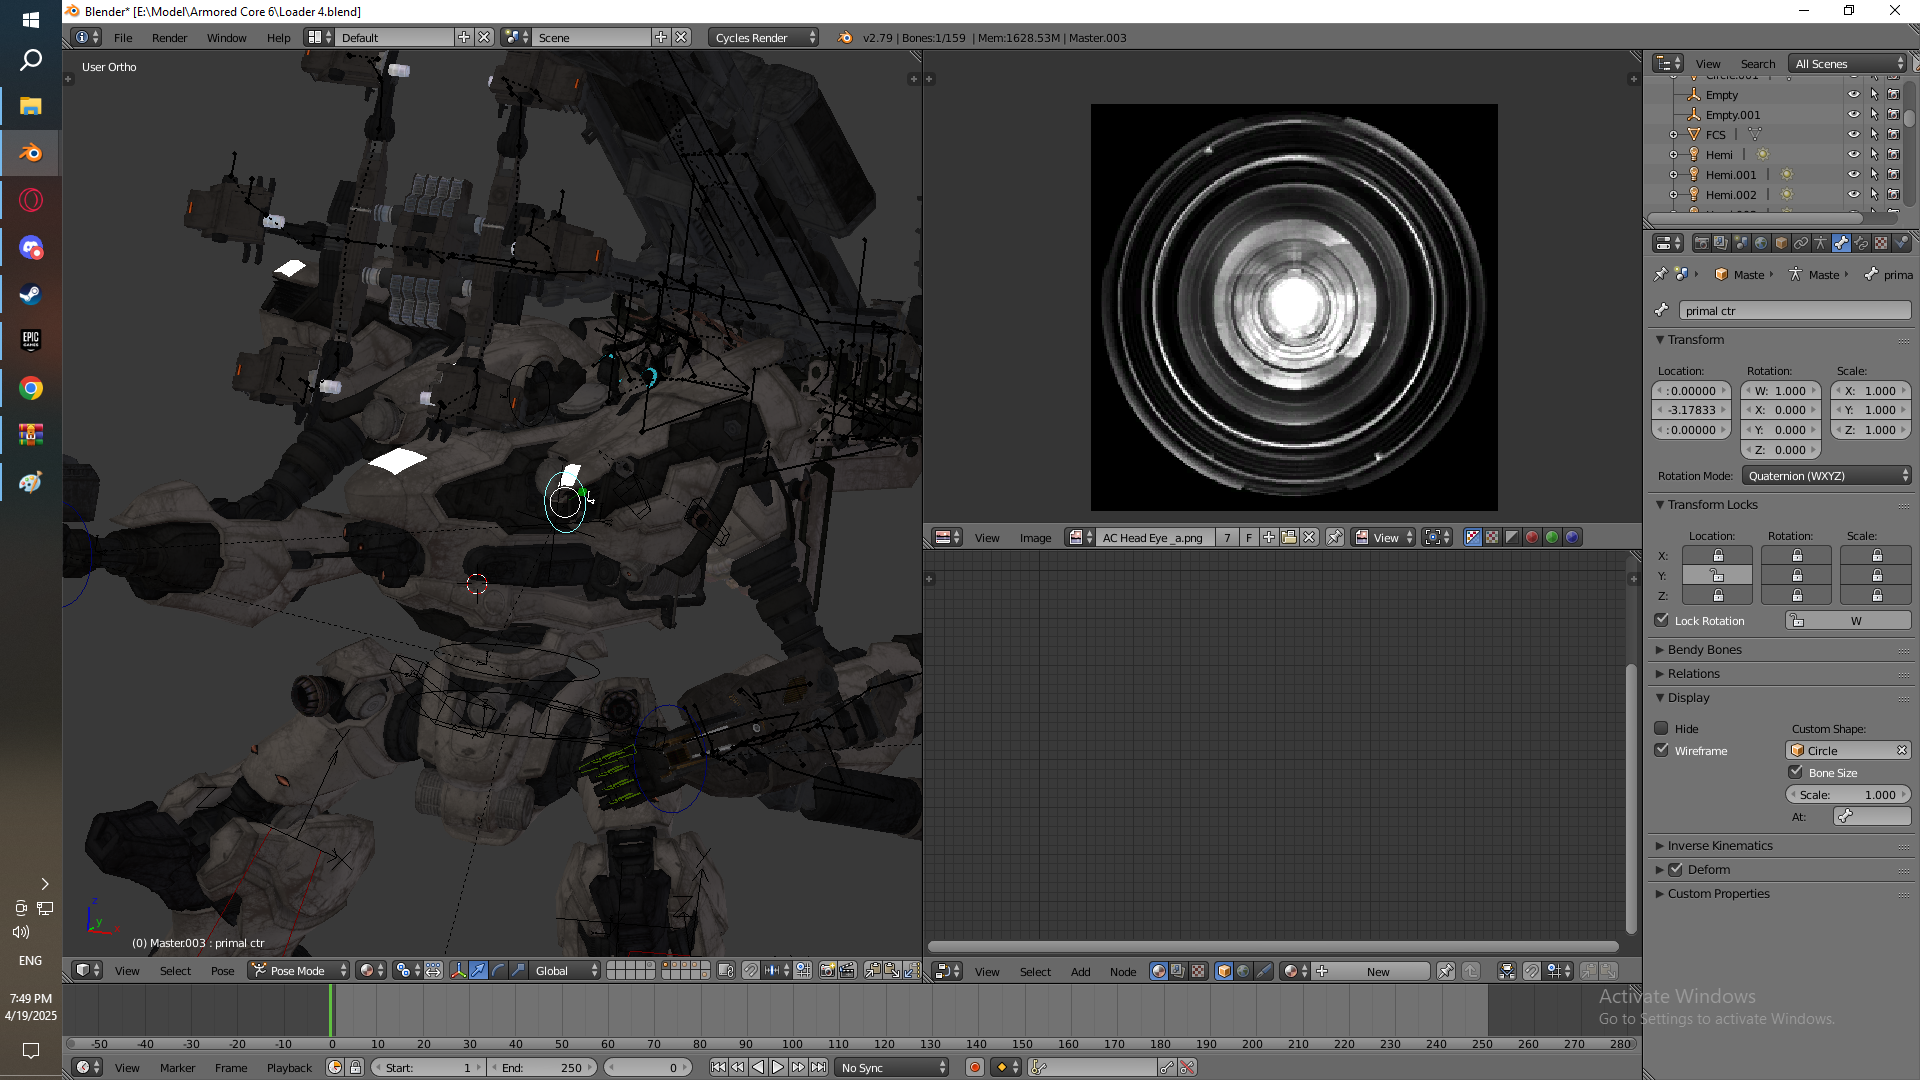Open Blender from Windows taskbar
This screenshot has height=1080, width=1920.
point(30,153)
